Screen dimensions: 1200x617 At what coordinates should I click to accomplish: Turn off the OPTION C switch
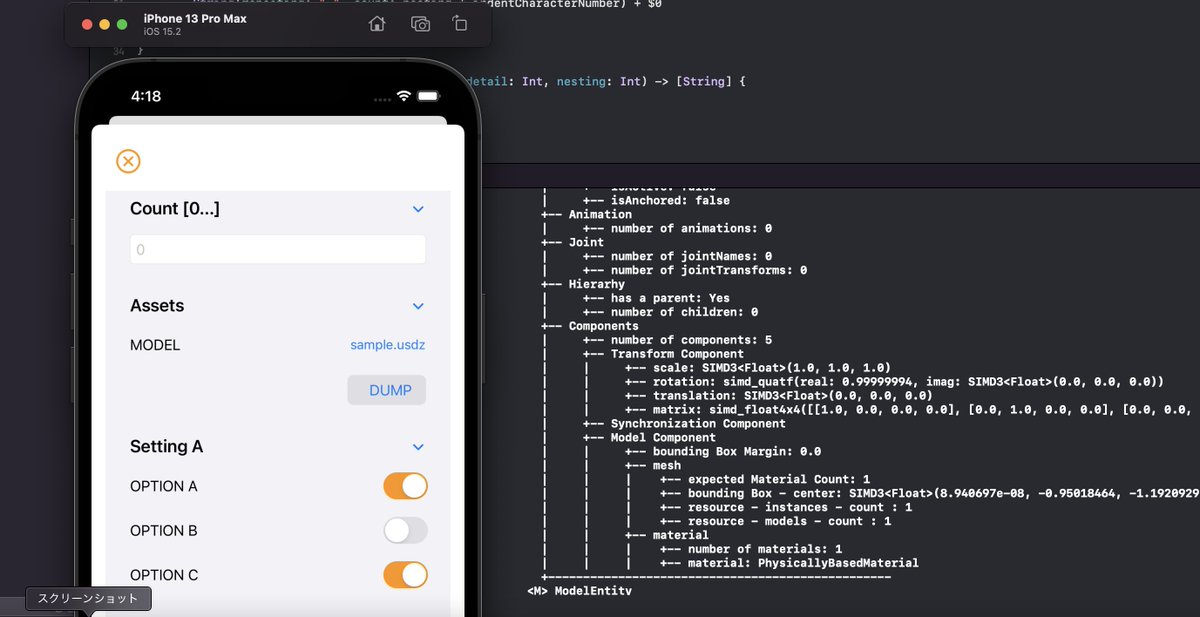click(x=406, y=575)
